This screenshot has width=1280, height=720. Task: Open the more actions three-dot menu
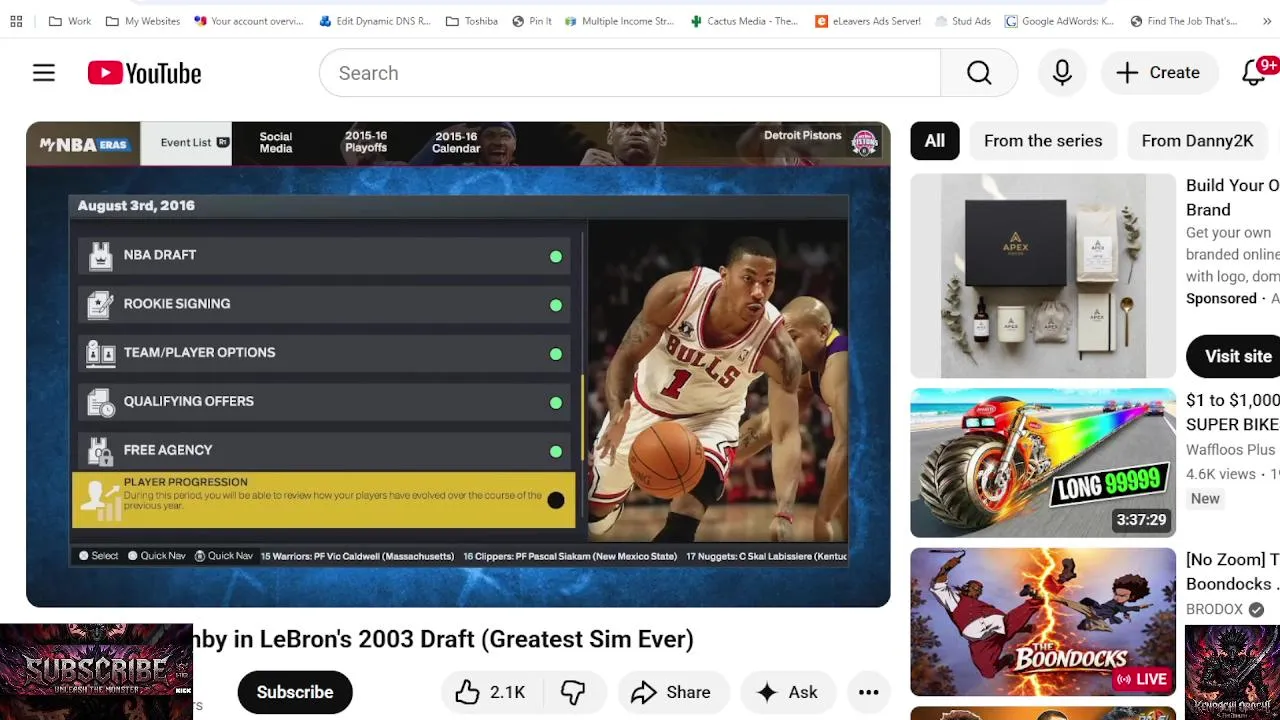point(869,692)
